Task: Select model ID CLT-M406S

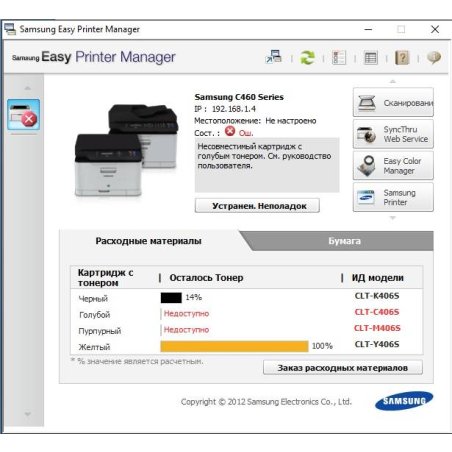Action: point(377,328)
